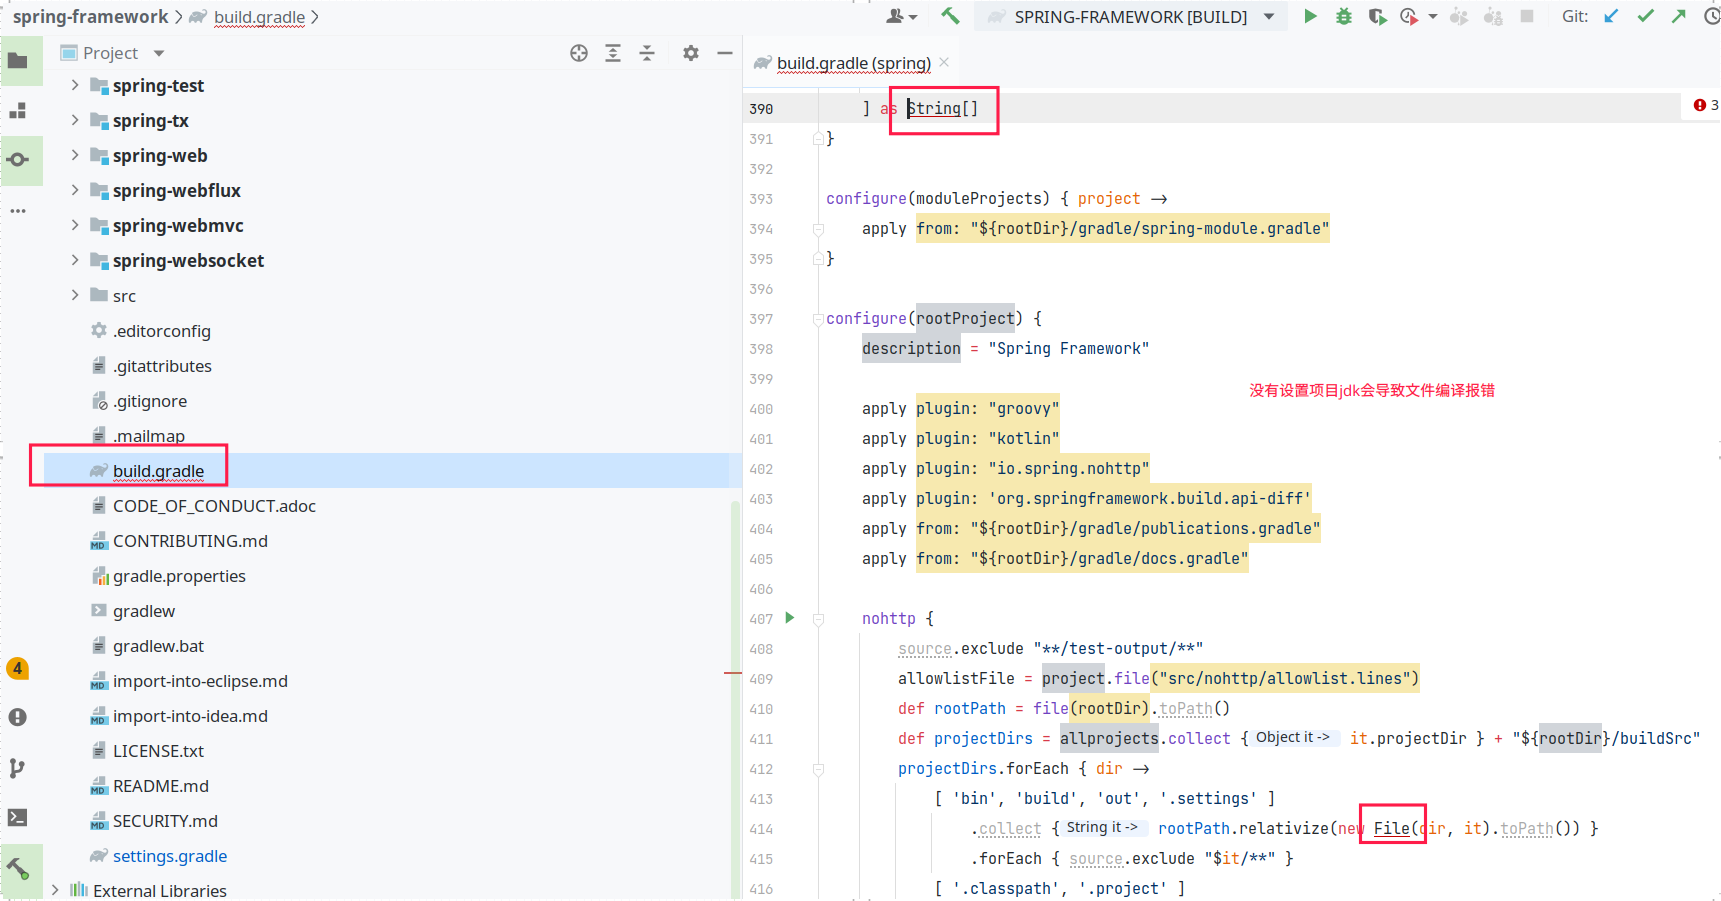Click Collapse All in Project panel
Image resolution: width=1721 pixels, height=901 pixels.
click(647, 53)
